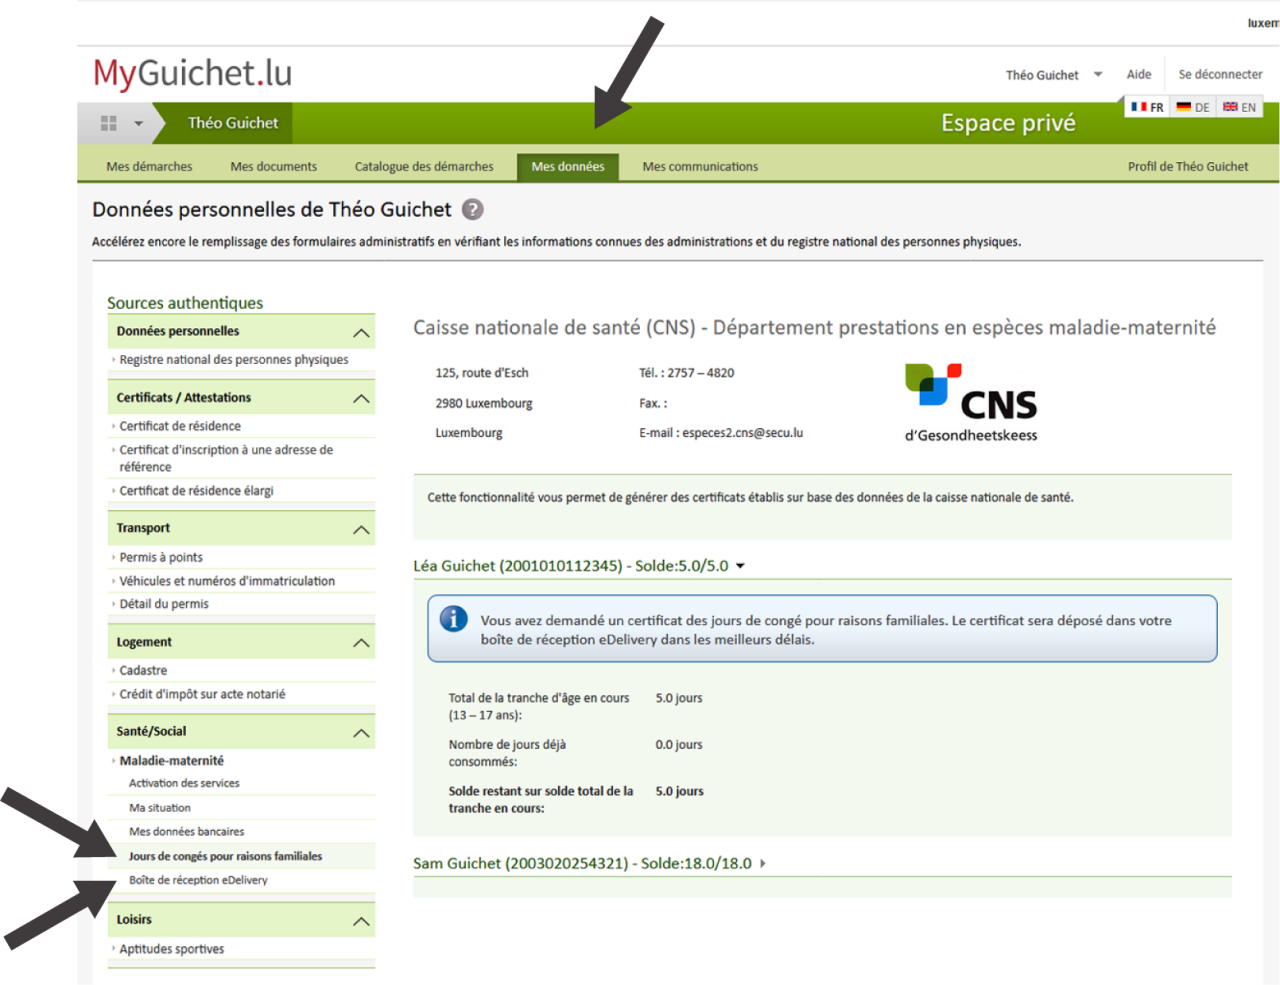1280x985 pixels.
Task: Open Catalogue des démarches tab
Action: click(424, 167)
